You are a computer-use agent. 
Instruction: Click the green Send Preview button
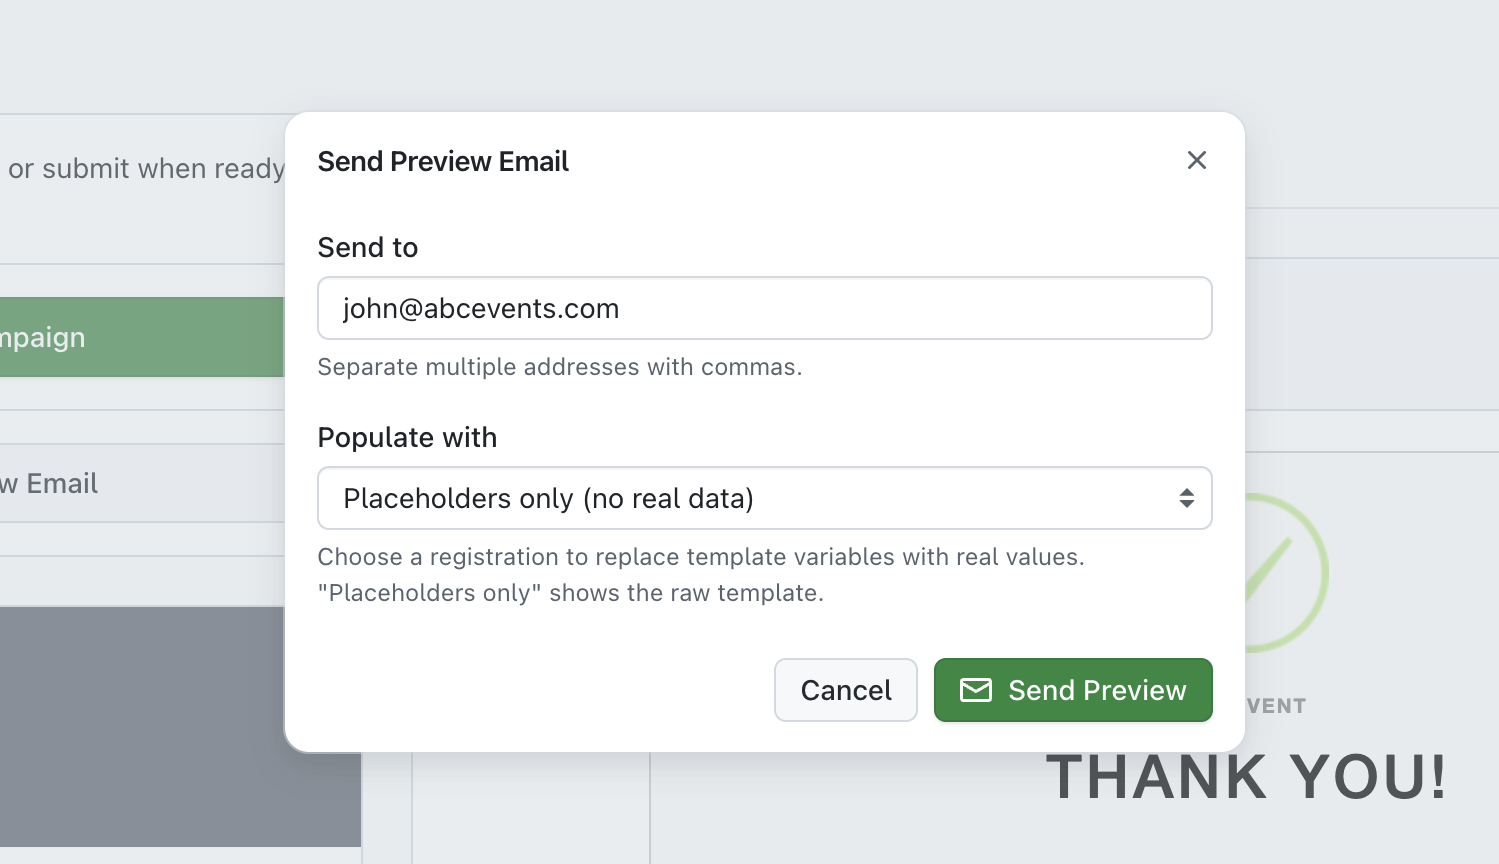point(1073,690)
